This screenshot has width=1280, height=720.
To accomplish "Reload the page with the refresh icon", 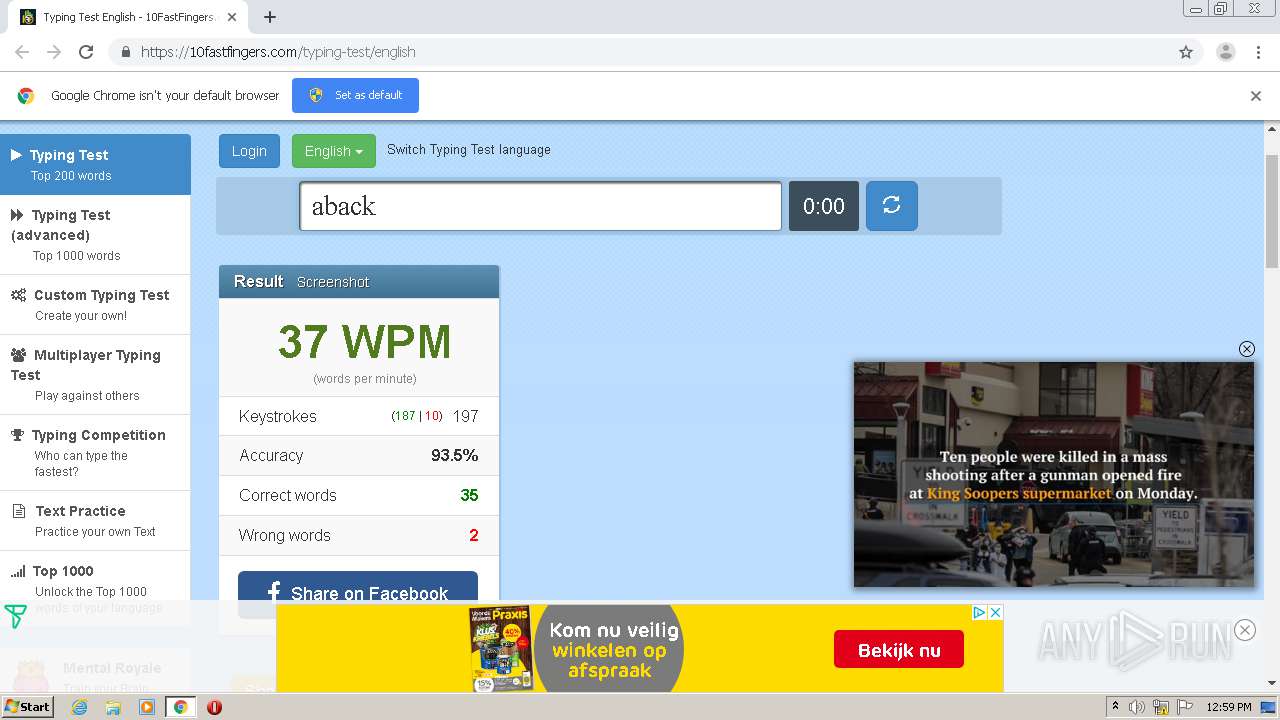I will 86,52.
